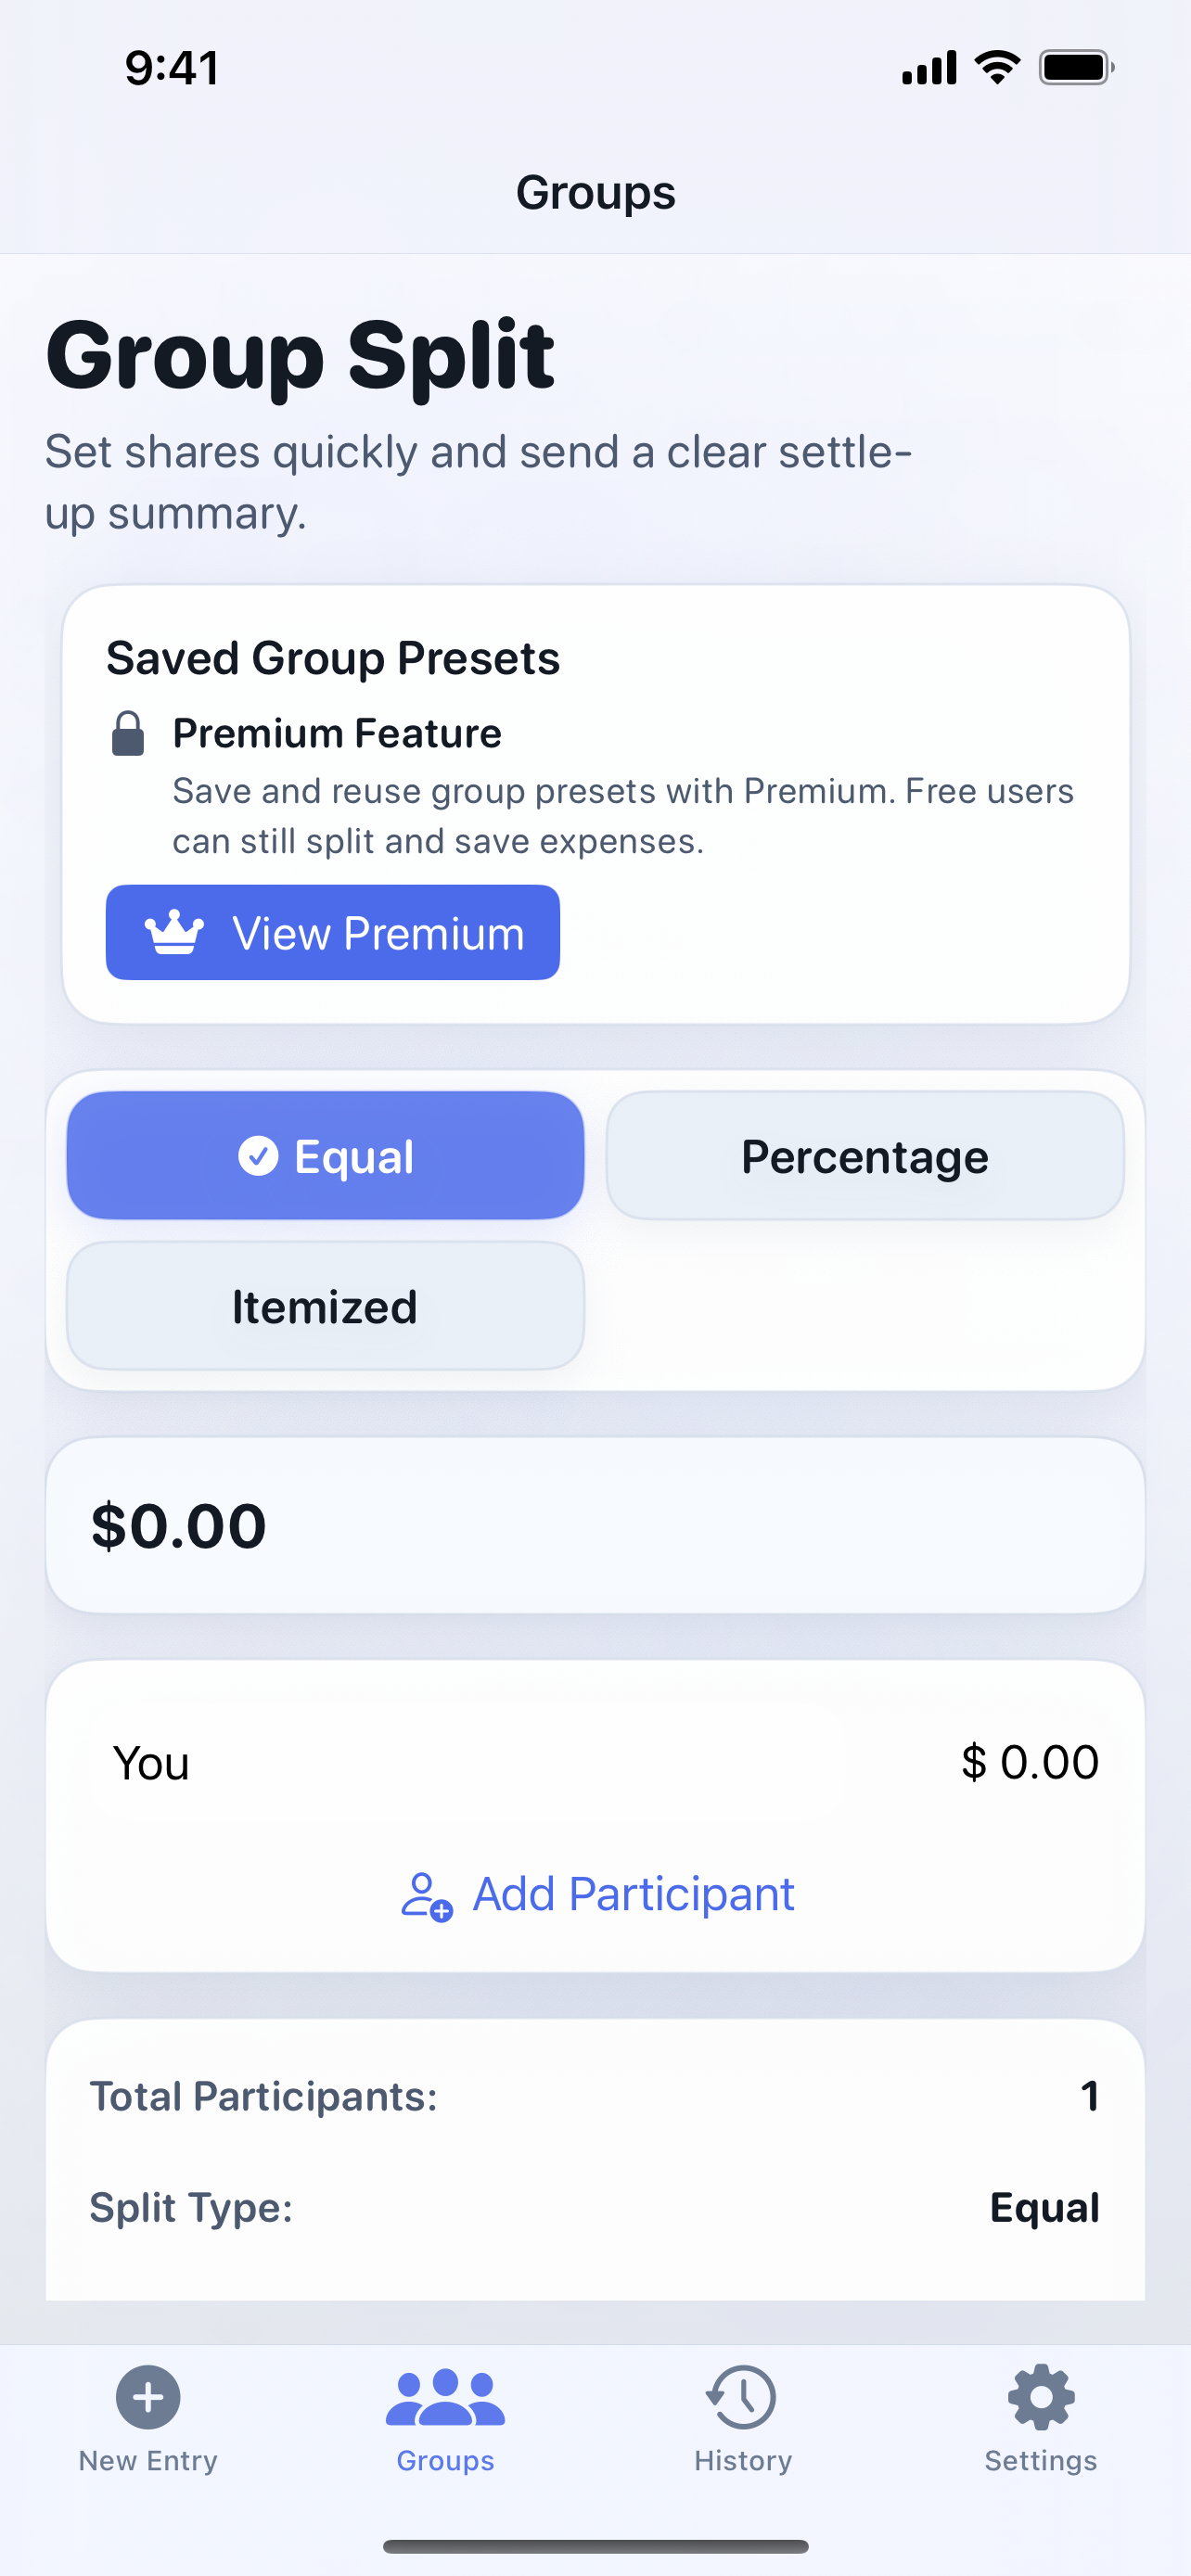Click the crown icon on View Premium
Viewport: 1191px width, 2576px height.
175,932
